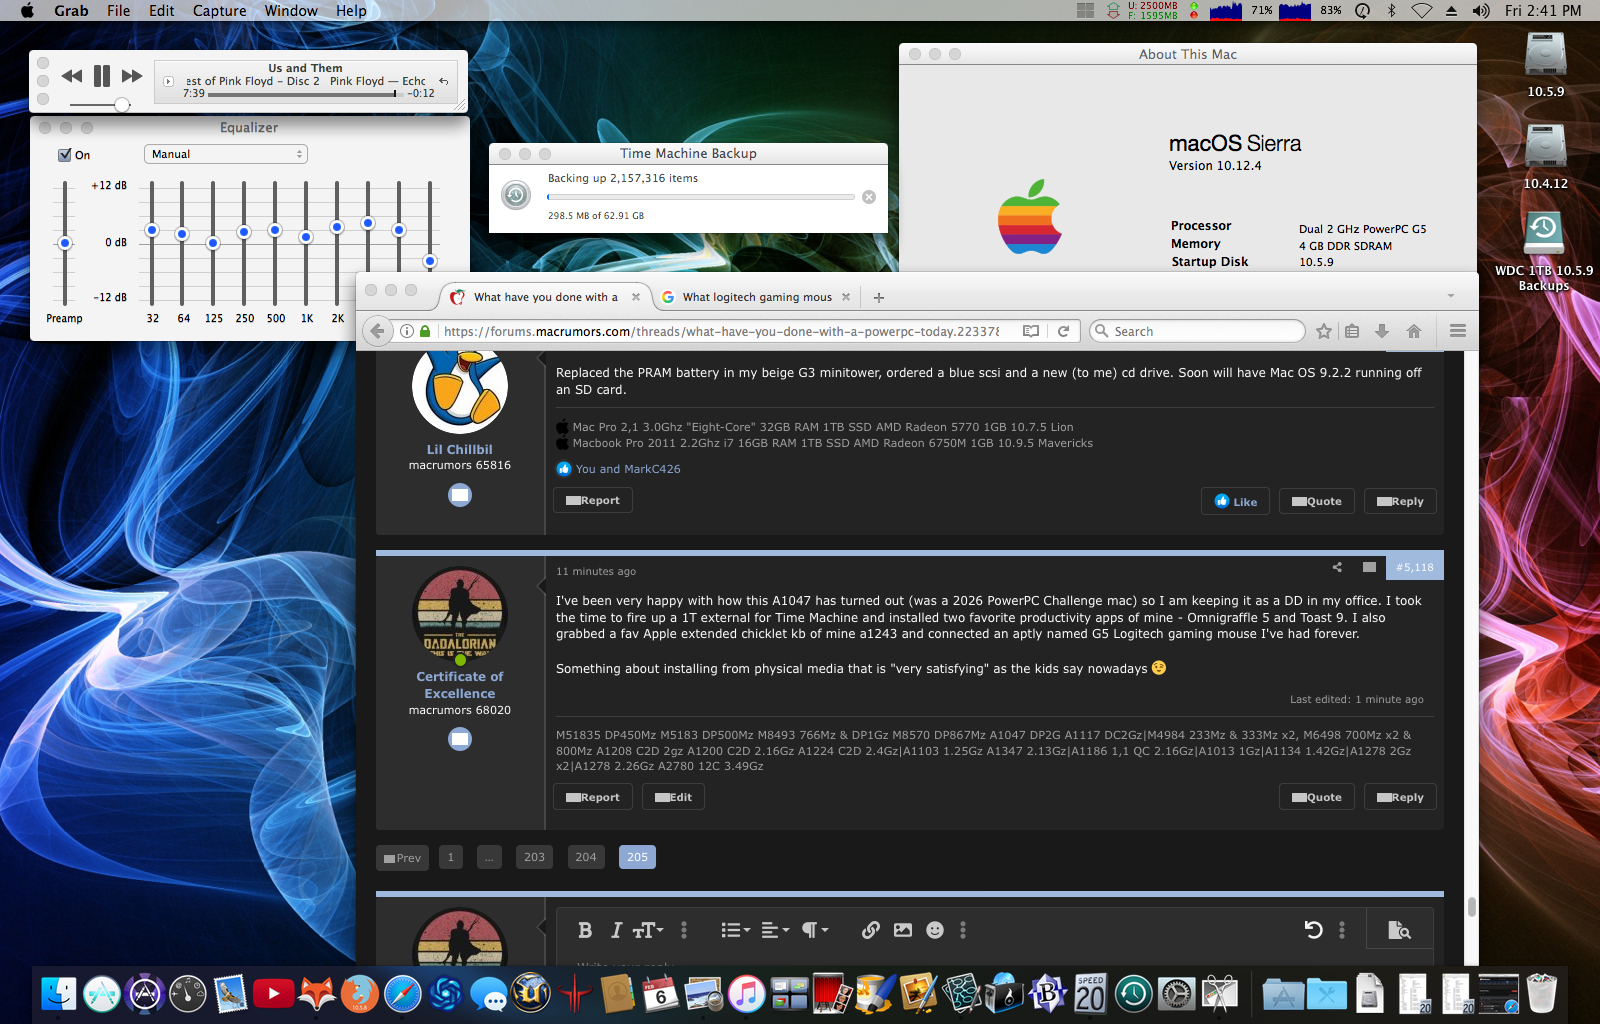Insert a link in the reply editor

[x=871, y=930]
